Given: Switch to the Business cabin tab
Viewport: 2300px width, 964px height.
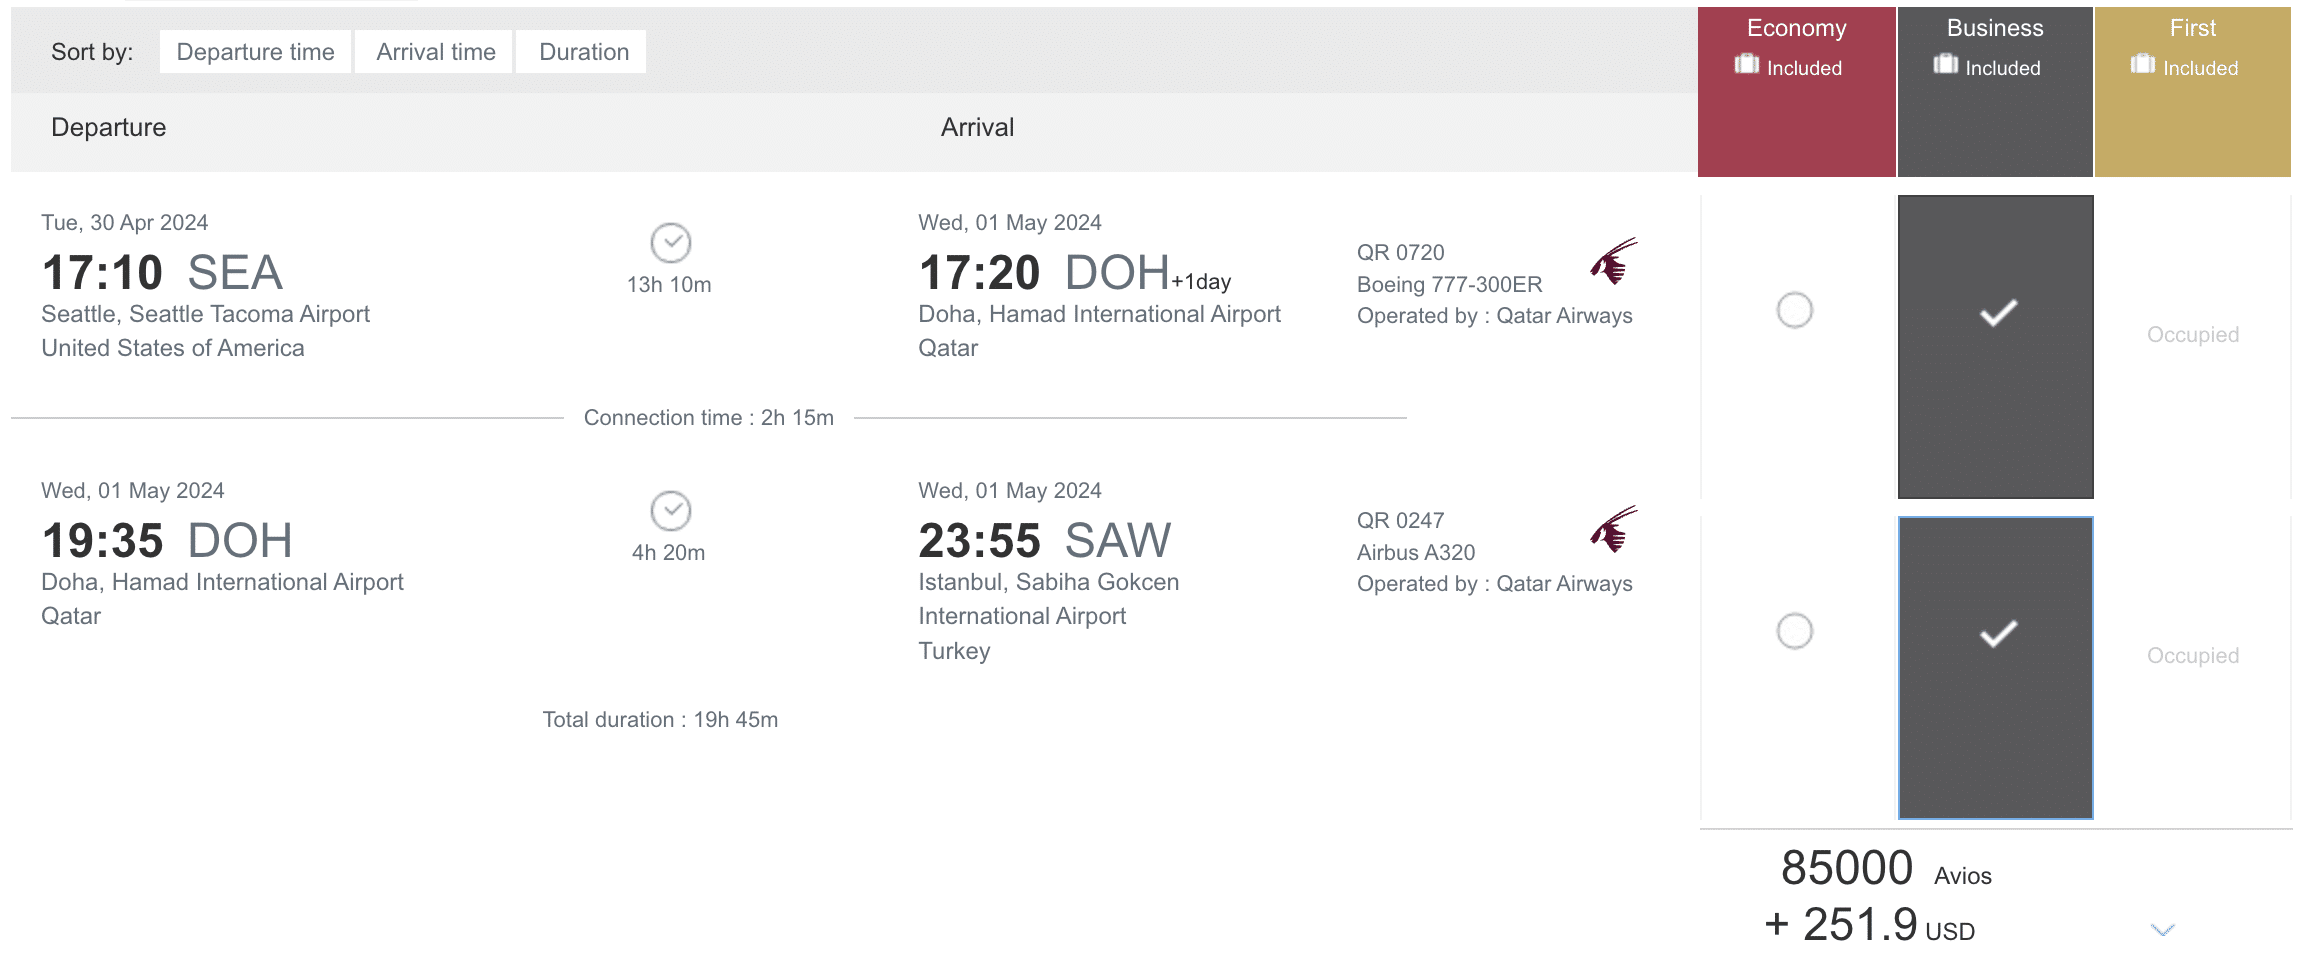Looking at the screenshot, I should pyautogui.click(x=1994, y=28).
